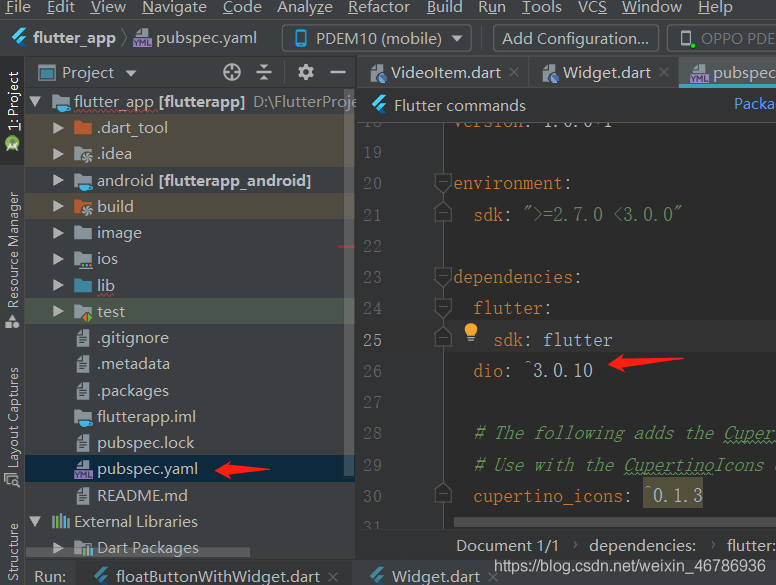This screenshot has width=776, height=585.
Task: Click the Packages link in Flutter commands
Action: click(x=755, y=103)
